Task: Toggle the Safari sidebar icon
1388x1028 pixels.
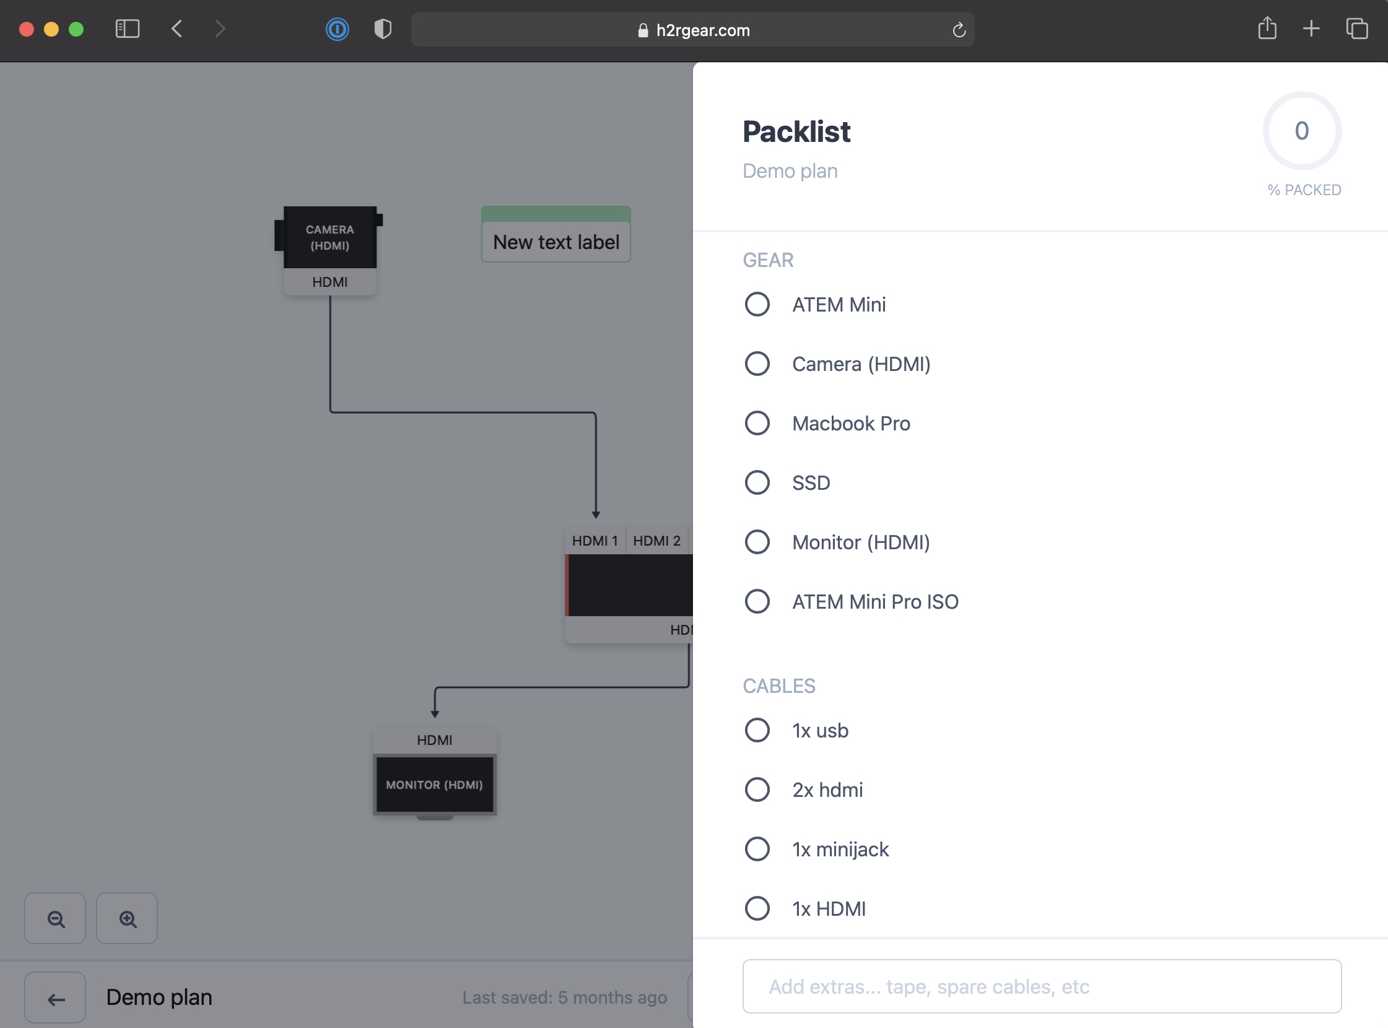Action: [127, 29]
